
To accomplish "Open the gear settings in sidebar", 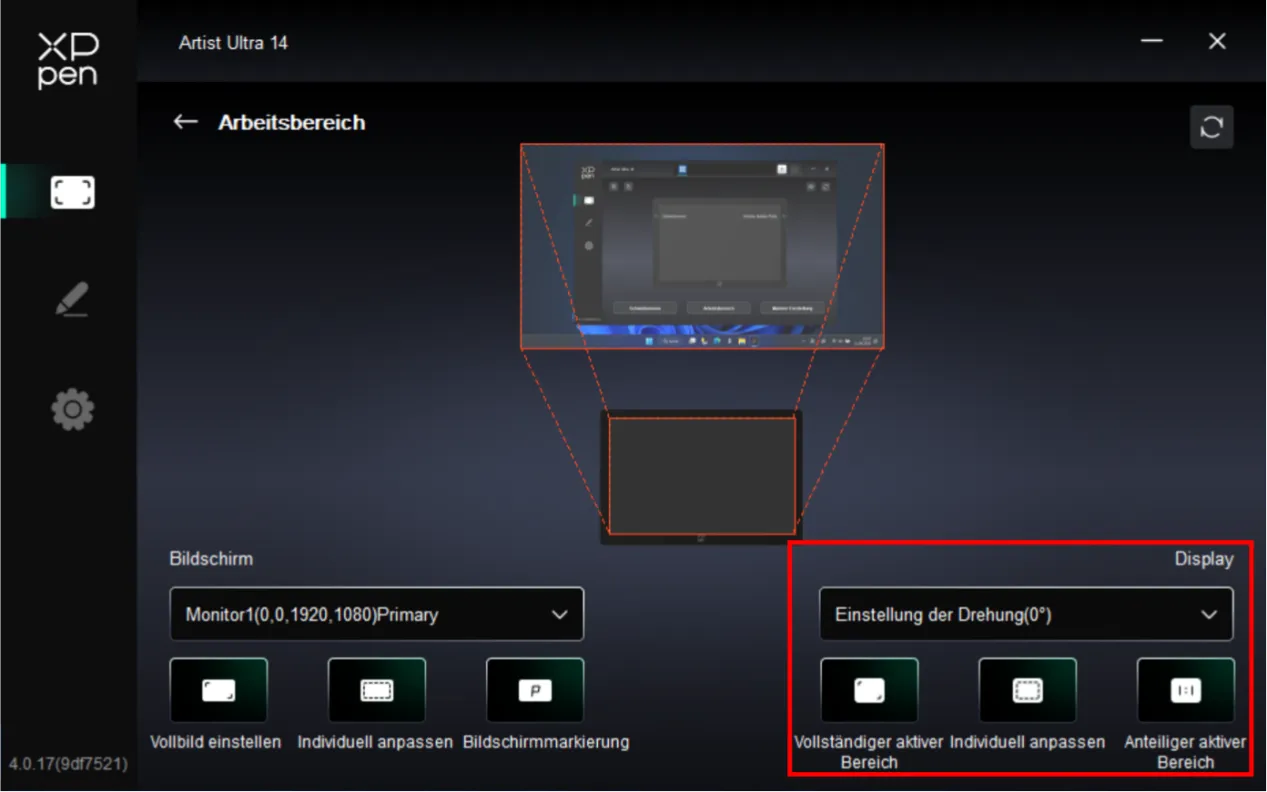I will pyautogui.click(x=72, y=410).
